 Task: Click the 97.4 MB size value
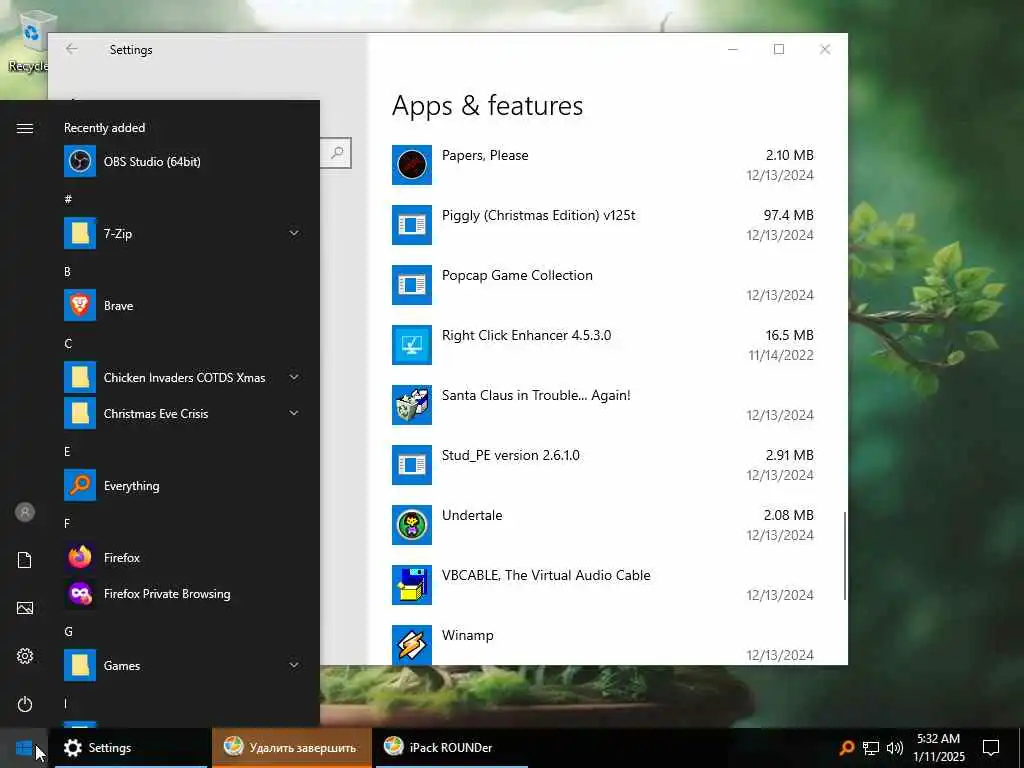click(788, 216)
